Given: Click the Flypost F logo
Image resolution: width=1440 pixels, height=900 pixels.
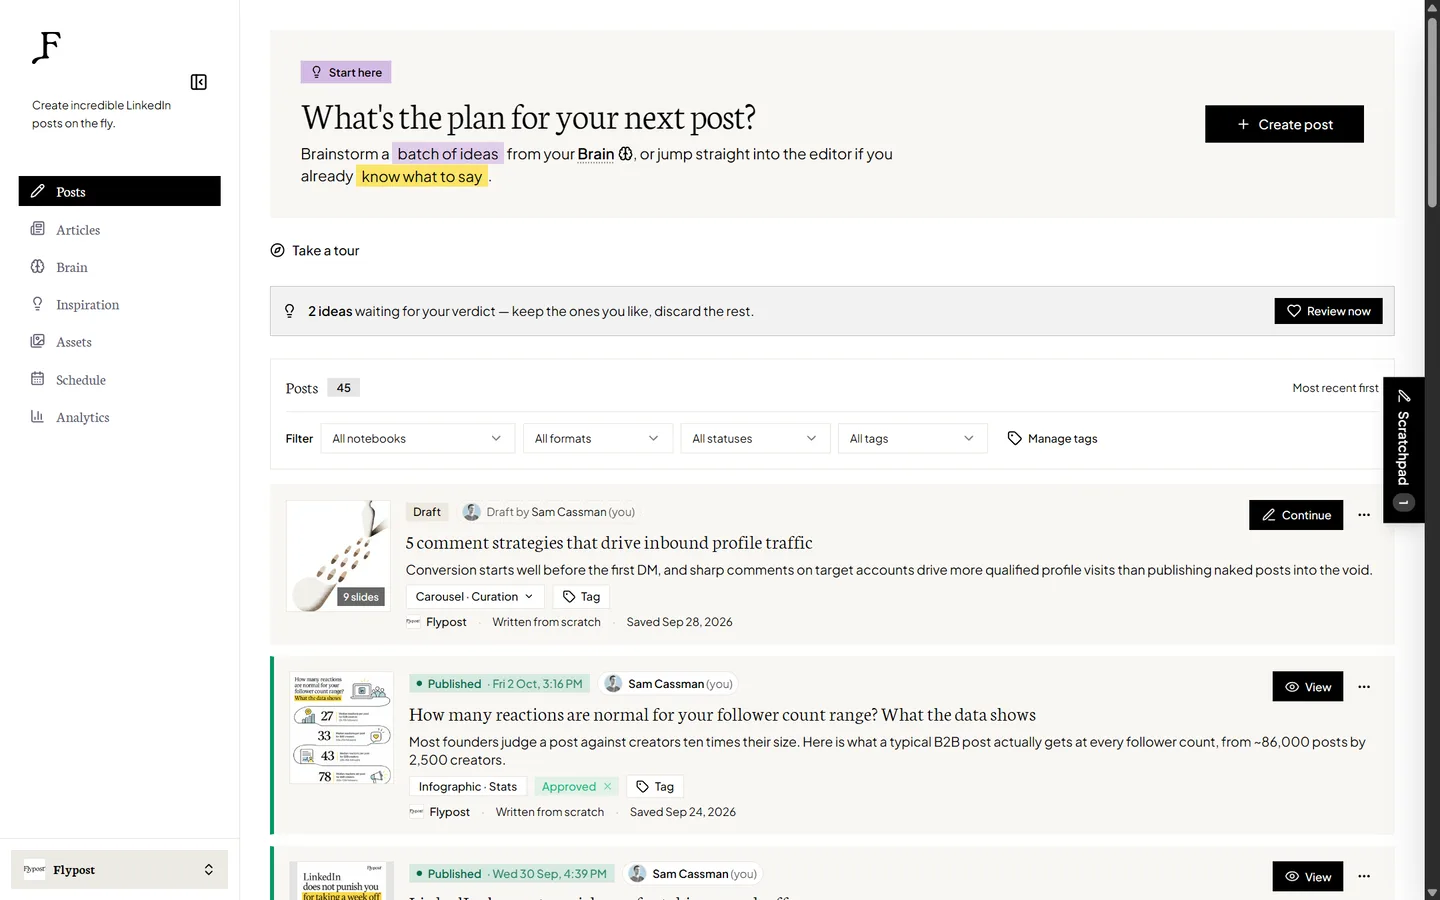Looking at the screenshot, I should click(x=47, y=47).
